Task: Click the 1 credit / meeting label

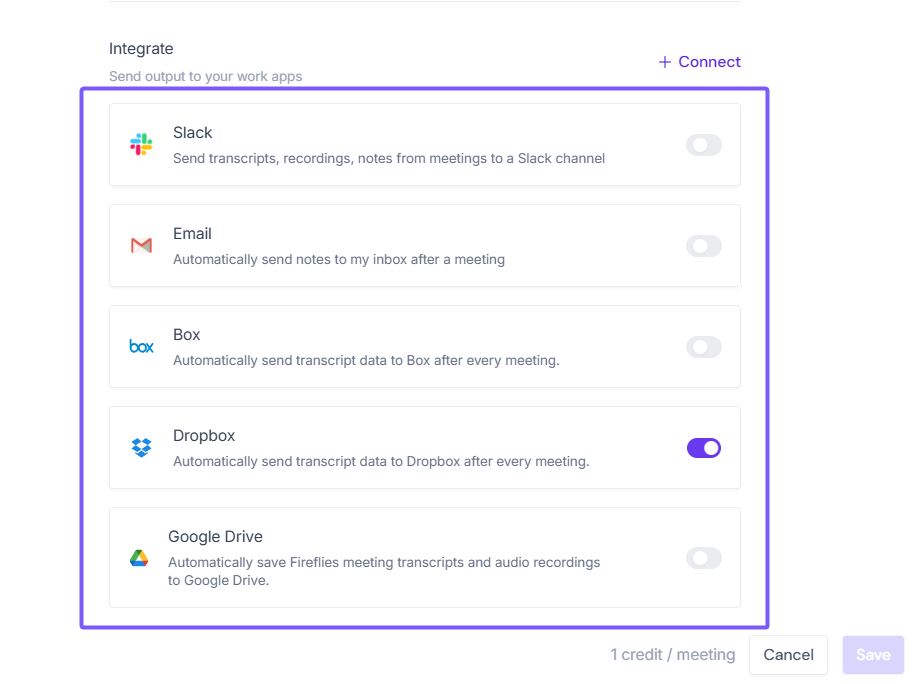Action: point(673,655)
